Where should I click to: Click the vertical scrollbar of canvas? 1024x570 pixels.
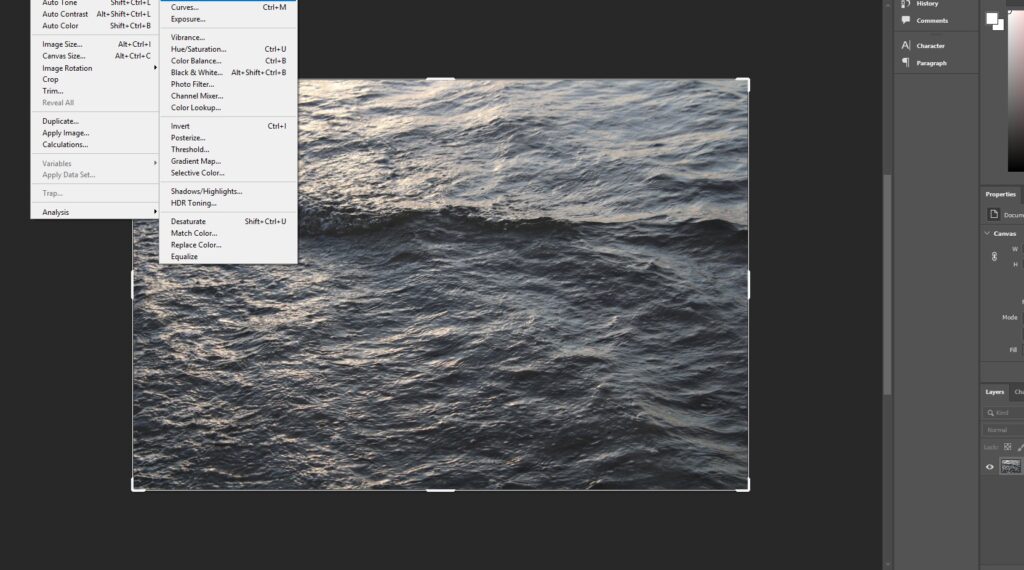coord(887,284)
